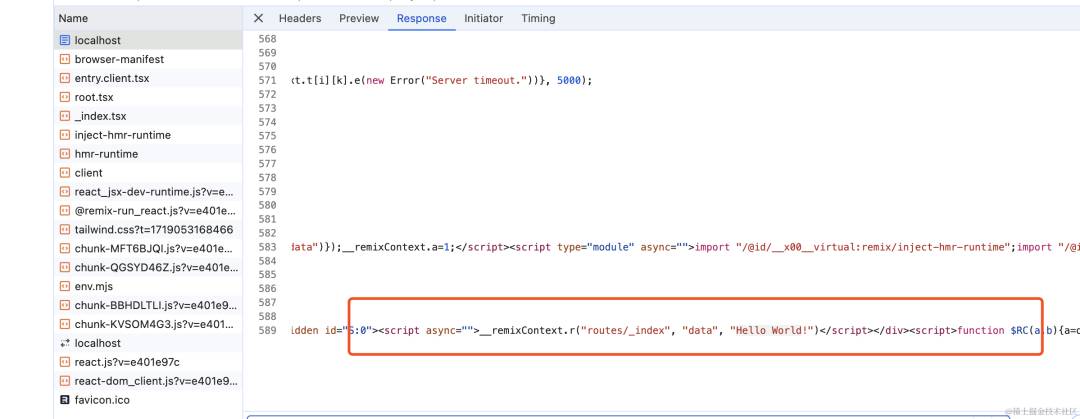Image resolution: width=1080 pixels, height=419 pixels.
Task: Select the inject-hmr-runtime request
Action: (148, 135)
